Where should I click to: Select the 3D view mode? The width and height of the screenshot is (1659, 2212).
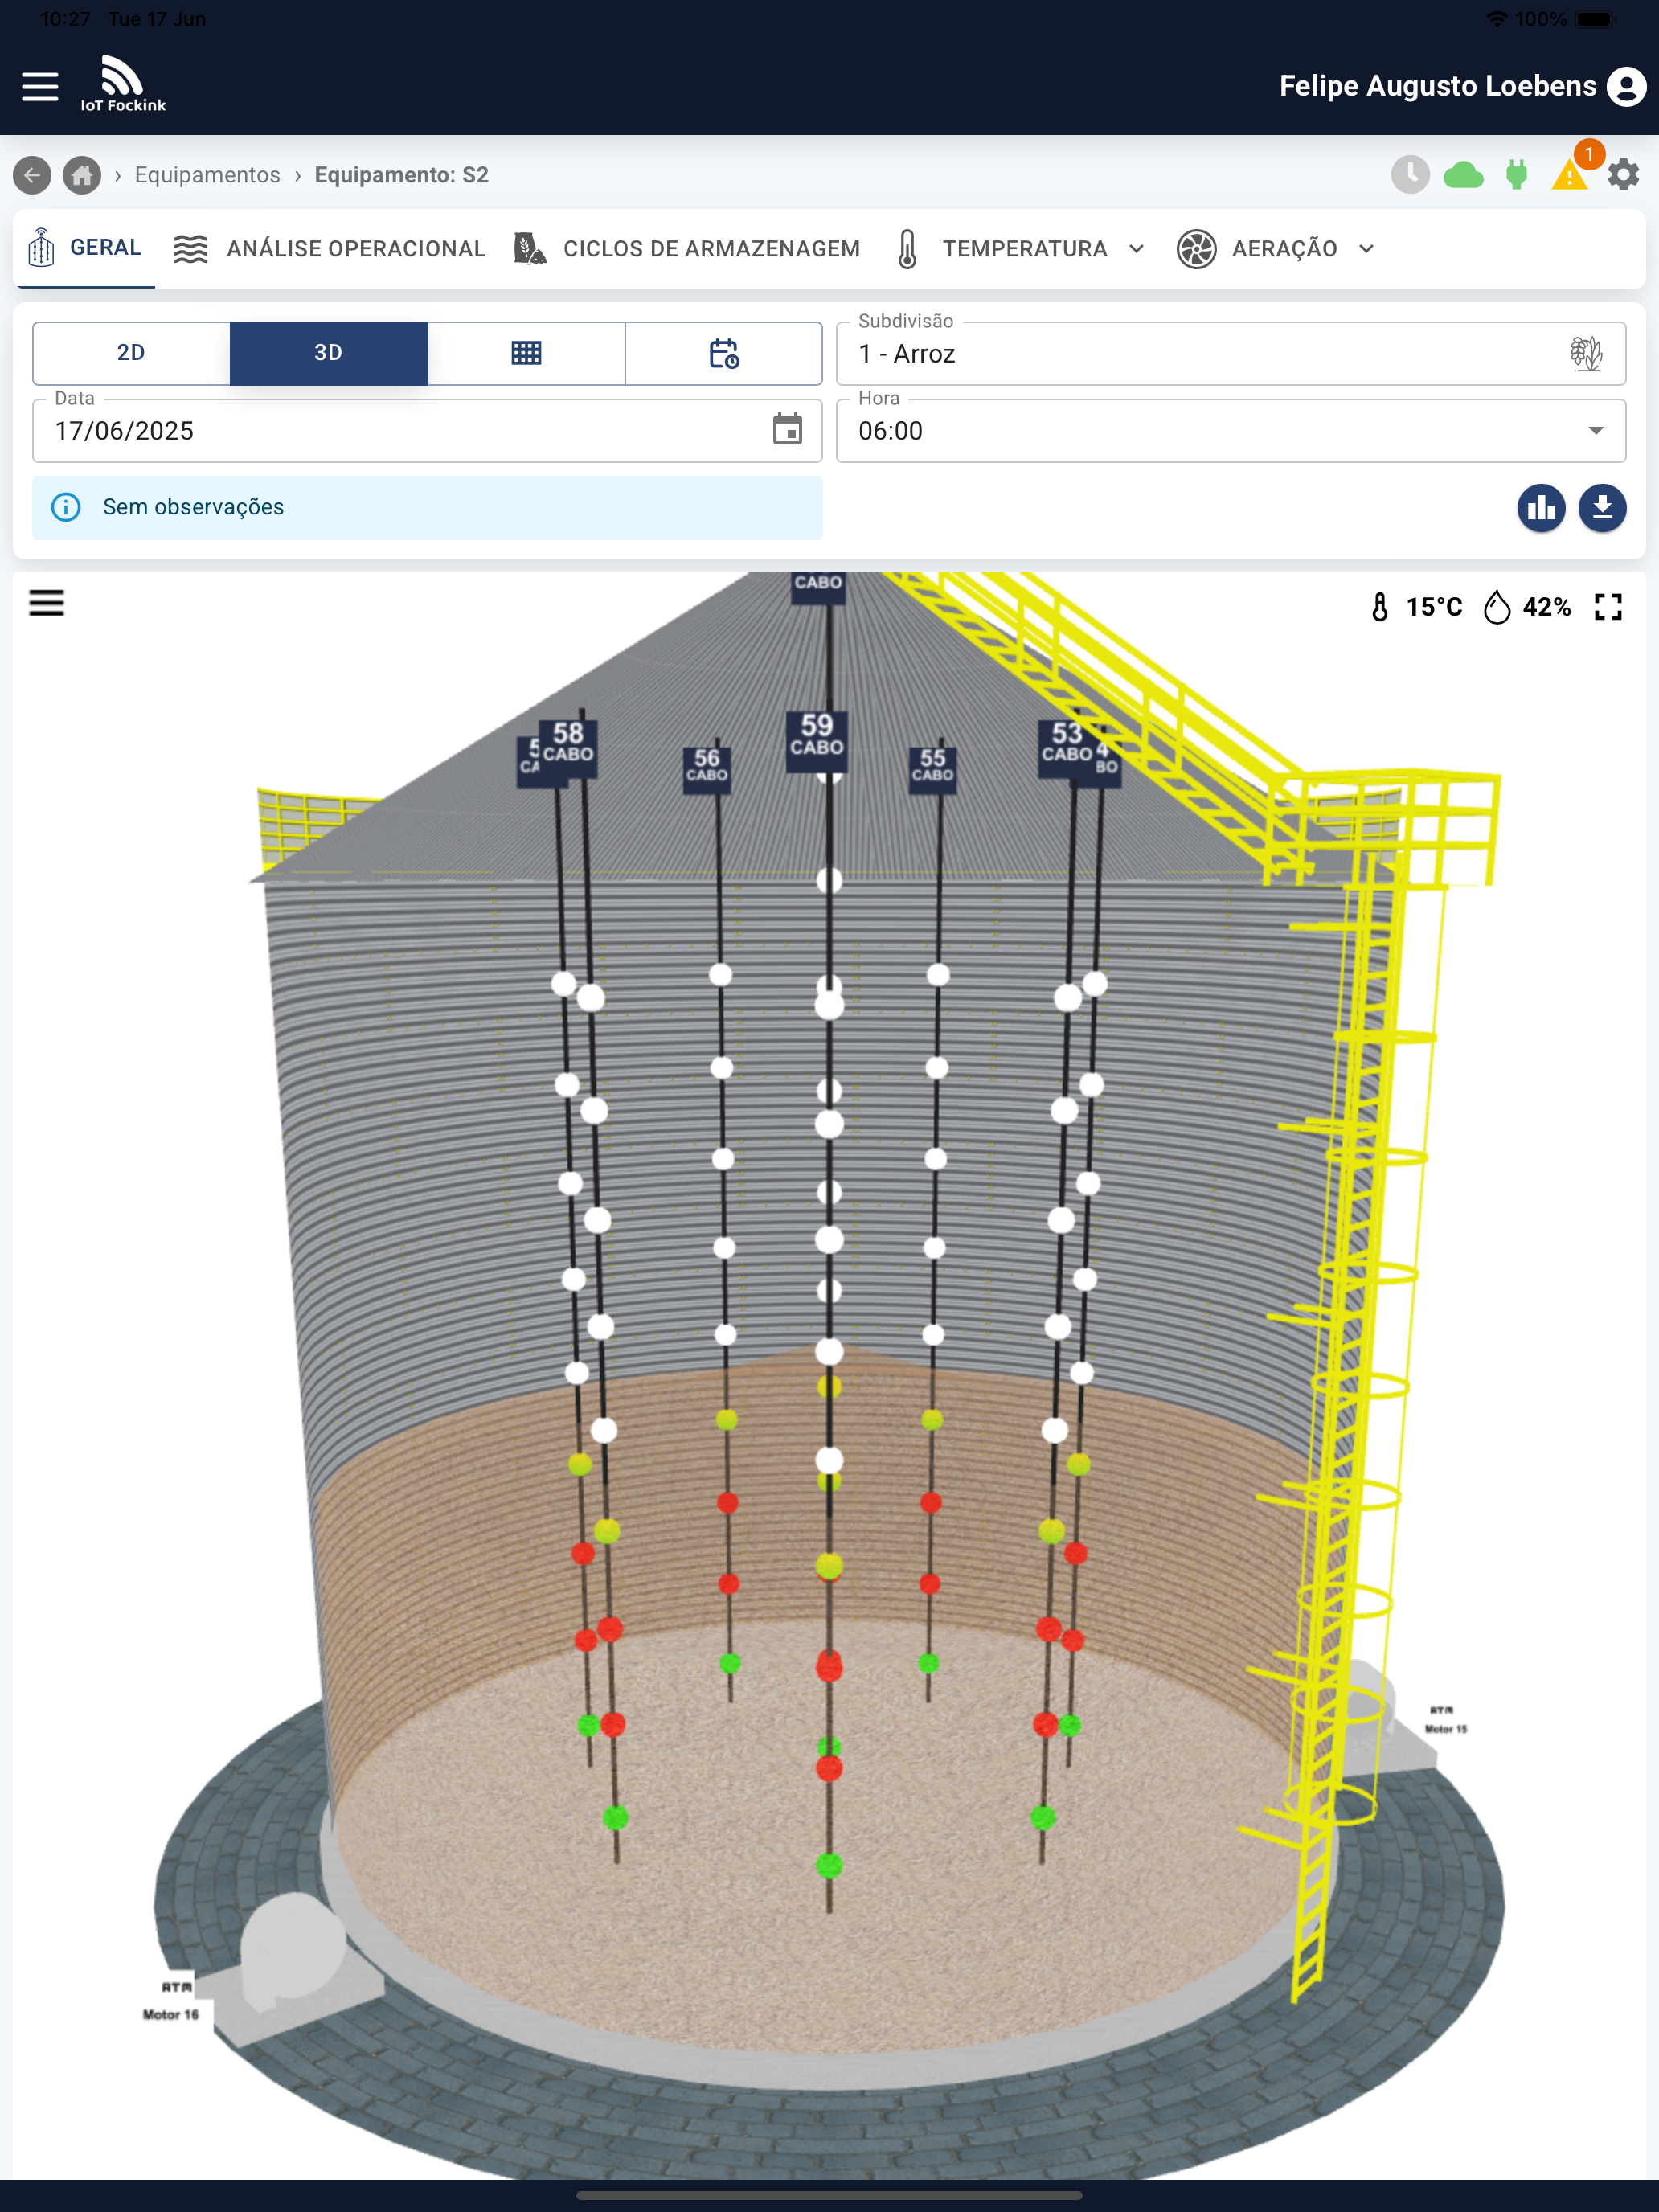coord(329,353)
